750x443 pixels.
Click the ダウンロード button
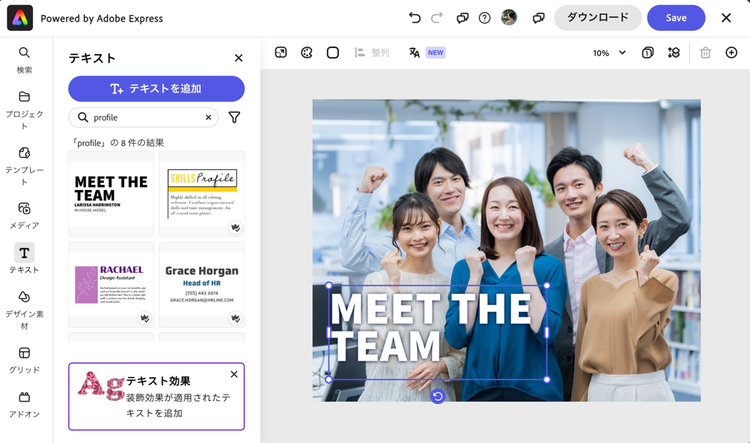point(597,18)
